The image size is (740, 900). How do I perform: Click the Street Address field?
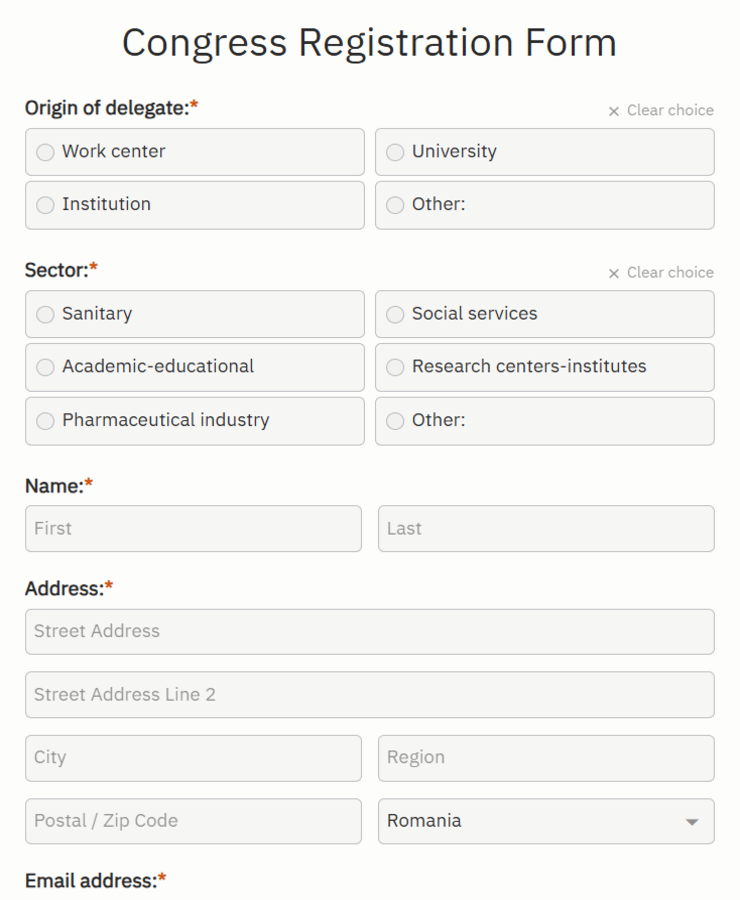coord(369,631)
